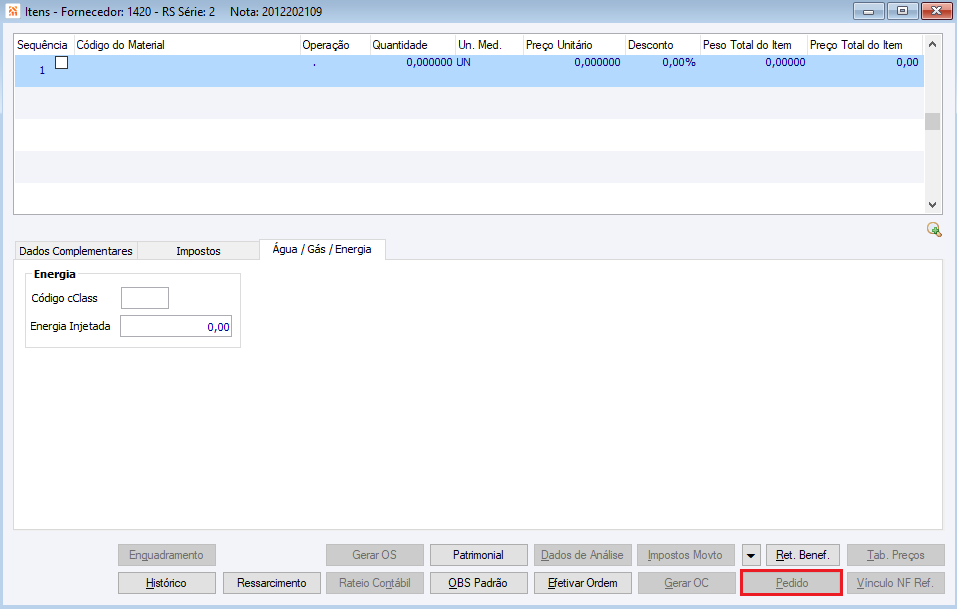Minimize the Itens window

click(869, 11)
